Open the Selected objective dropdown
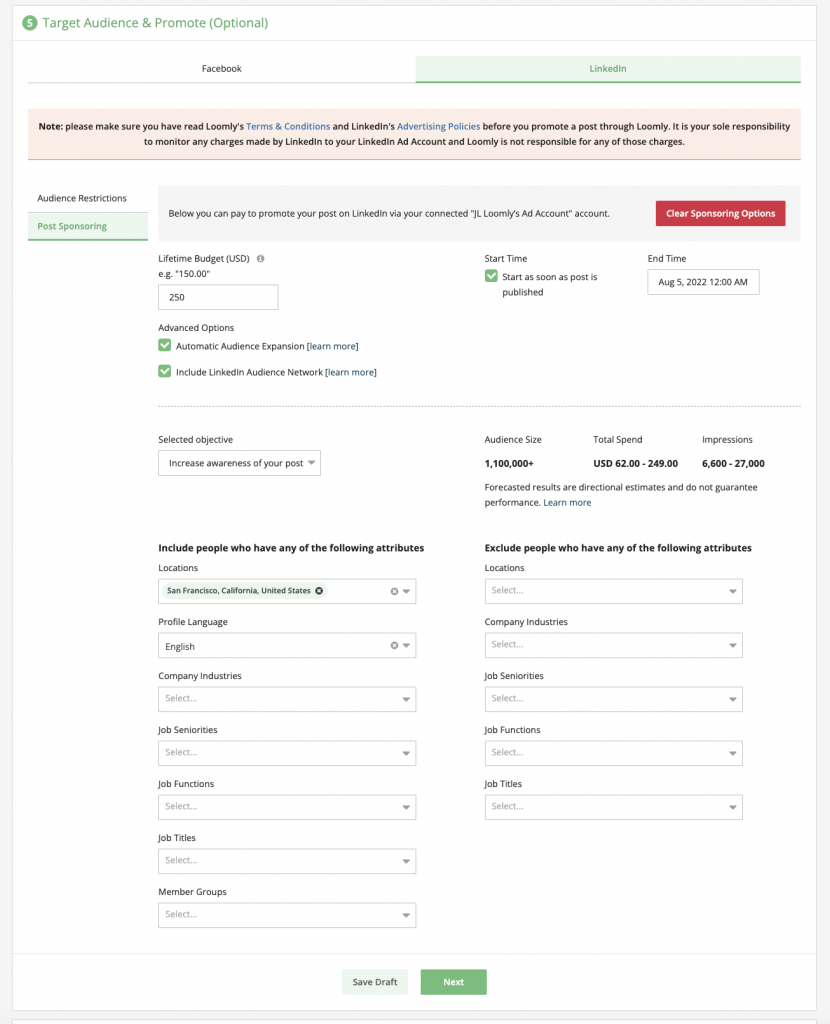The image size is (830, 1024). [x=238, y=463]
